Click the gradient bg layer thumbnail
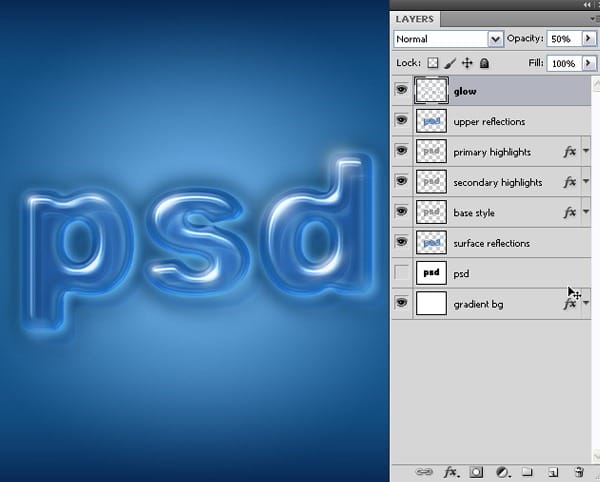Screen dimensions: 600x482 coord(431,303)
